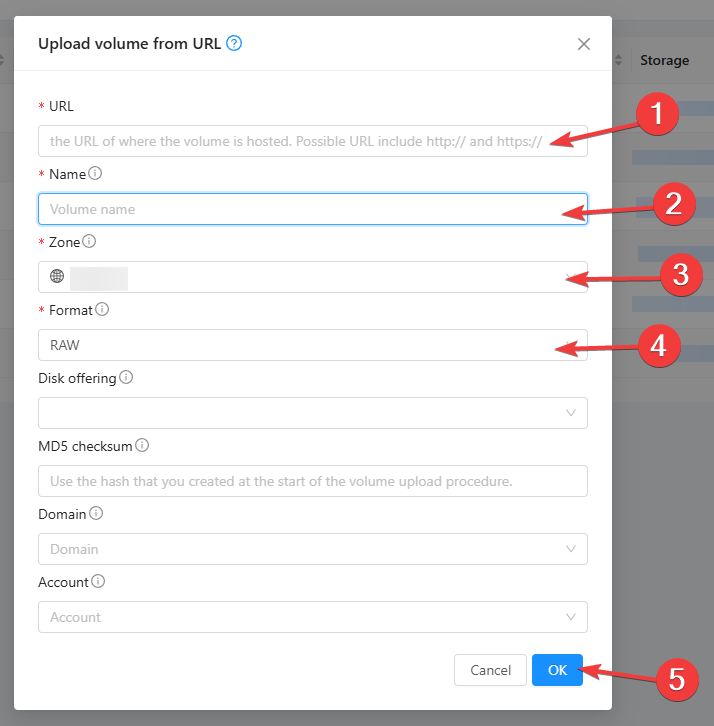Viewport: 714px width, 726px height.
Task: Click the MD5 checksum input field
Action: pyautogui.click(x=312, y=481)
